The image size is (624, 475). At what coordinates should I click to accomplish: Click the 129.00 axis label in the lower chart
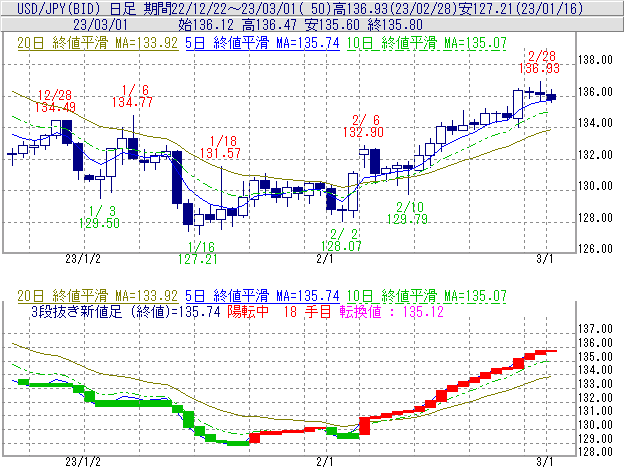595,438
